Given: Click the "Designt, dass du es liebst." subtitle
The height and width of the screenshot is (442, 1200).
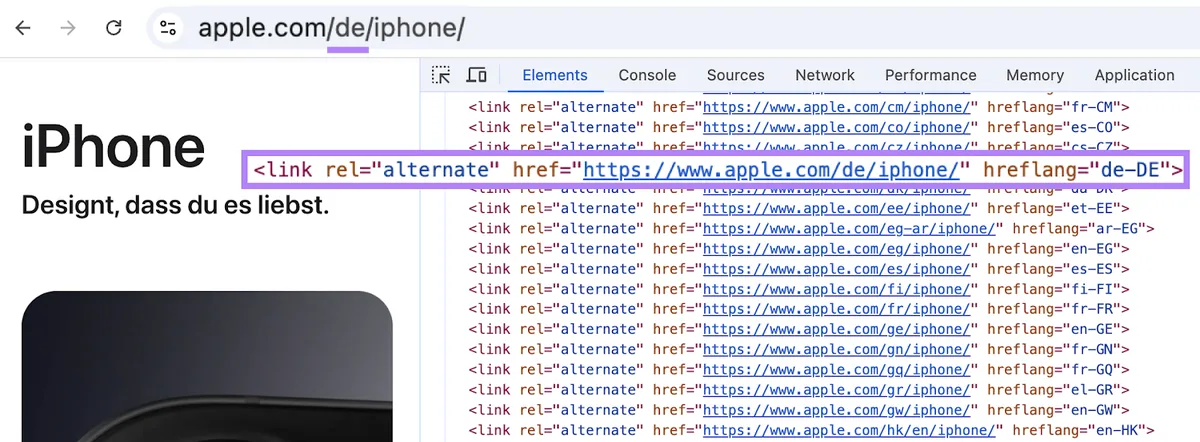Looking at the screenshot, I should point(175,207).
